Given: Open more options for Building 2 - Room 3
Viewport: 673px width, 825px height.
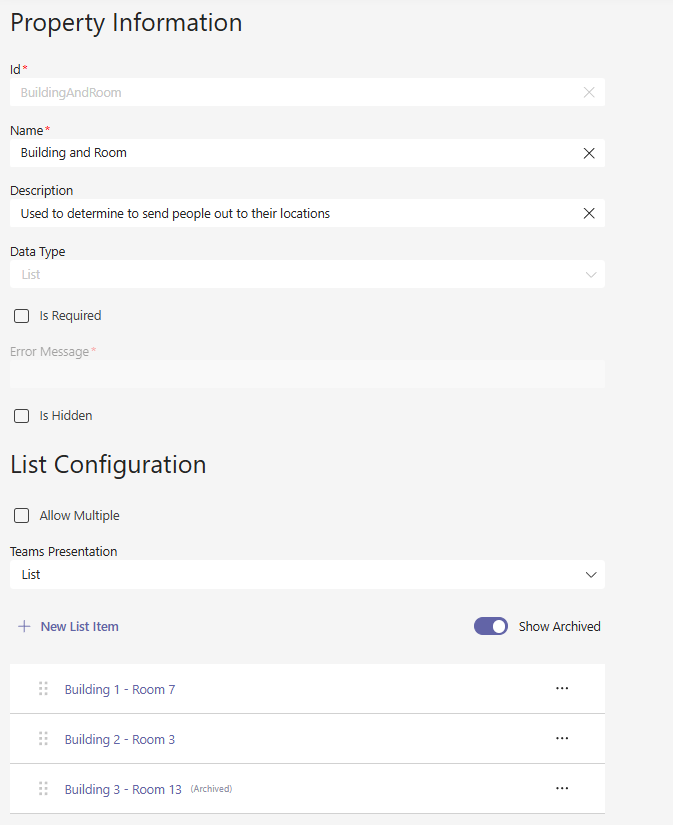Looking at the screenshot, I should tap(562, 738).
